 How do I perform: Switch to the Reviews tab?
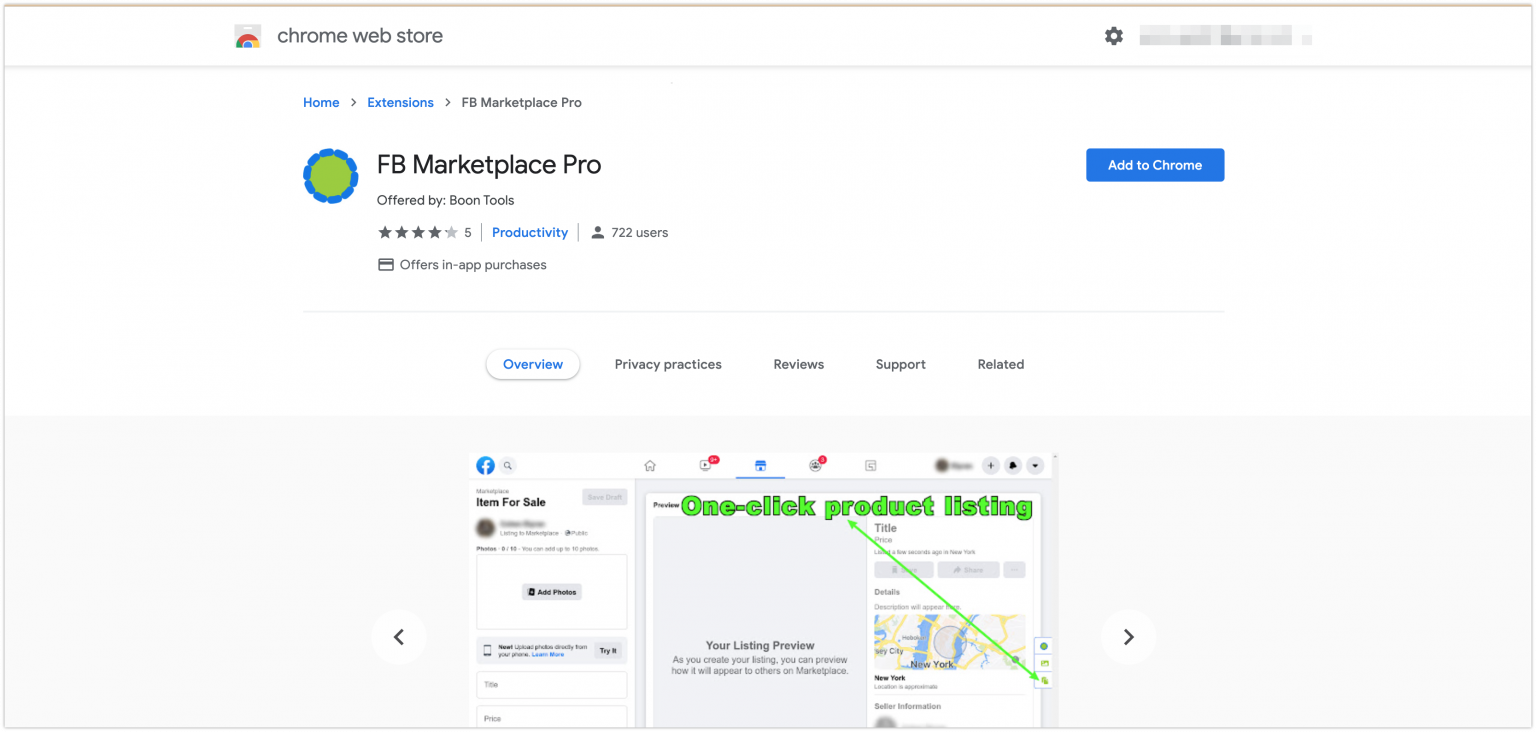click(799, 364)
